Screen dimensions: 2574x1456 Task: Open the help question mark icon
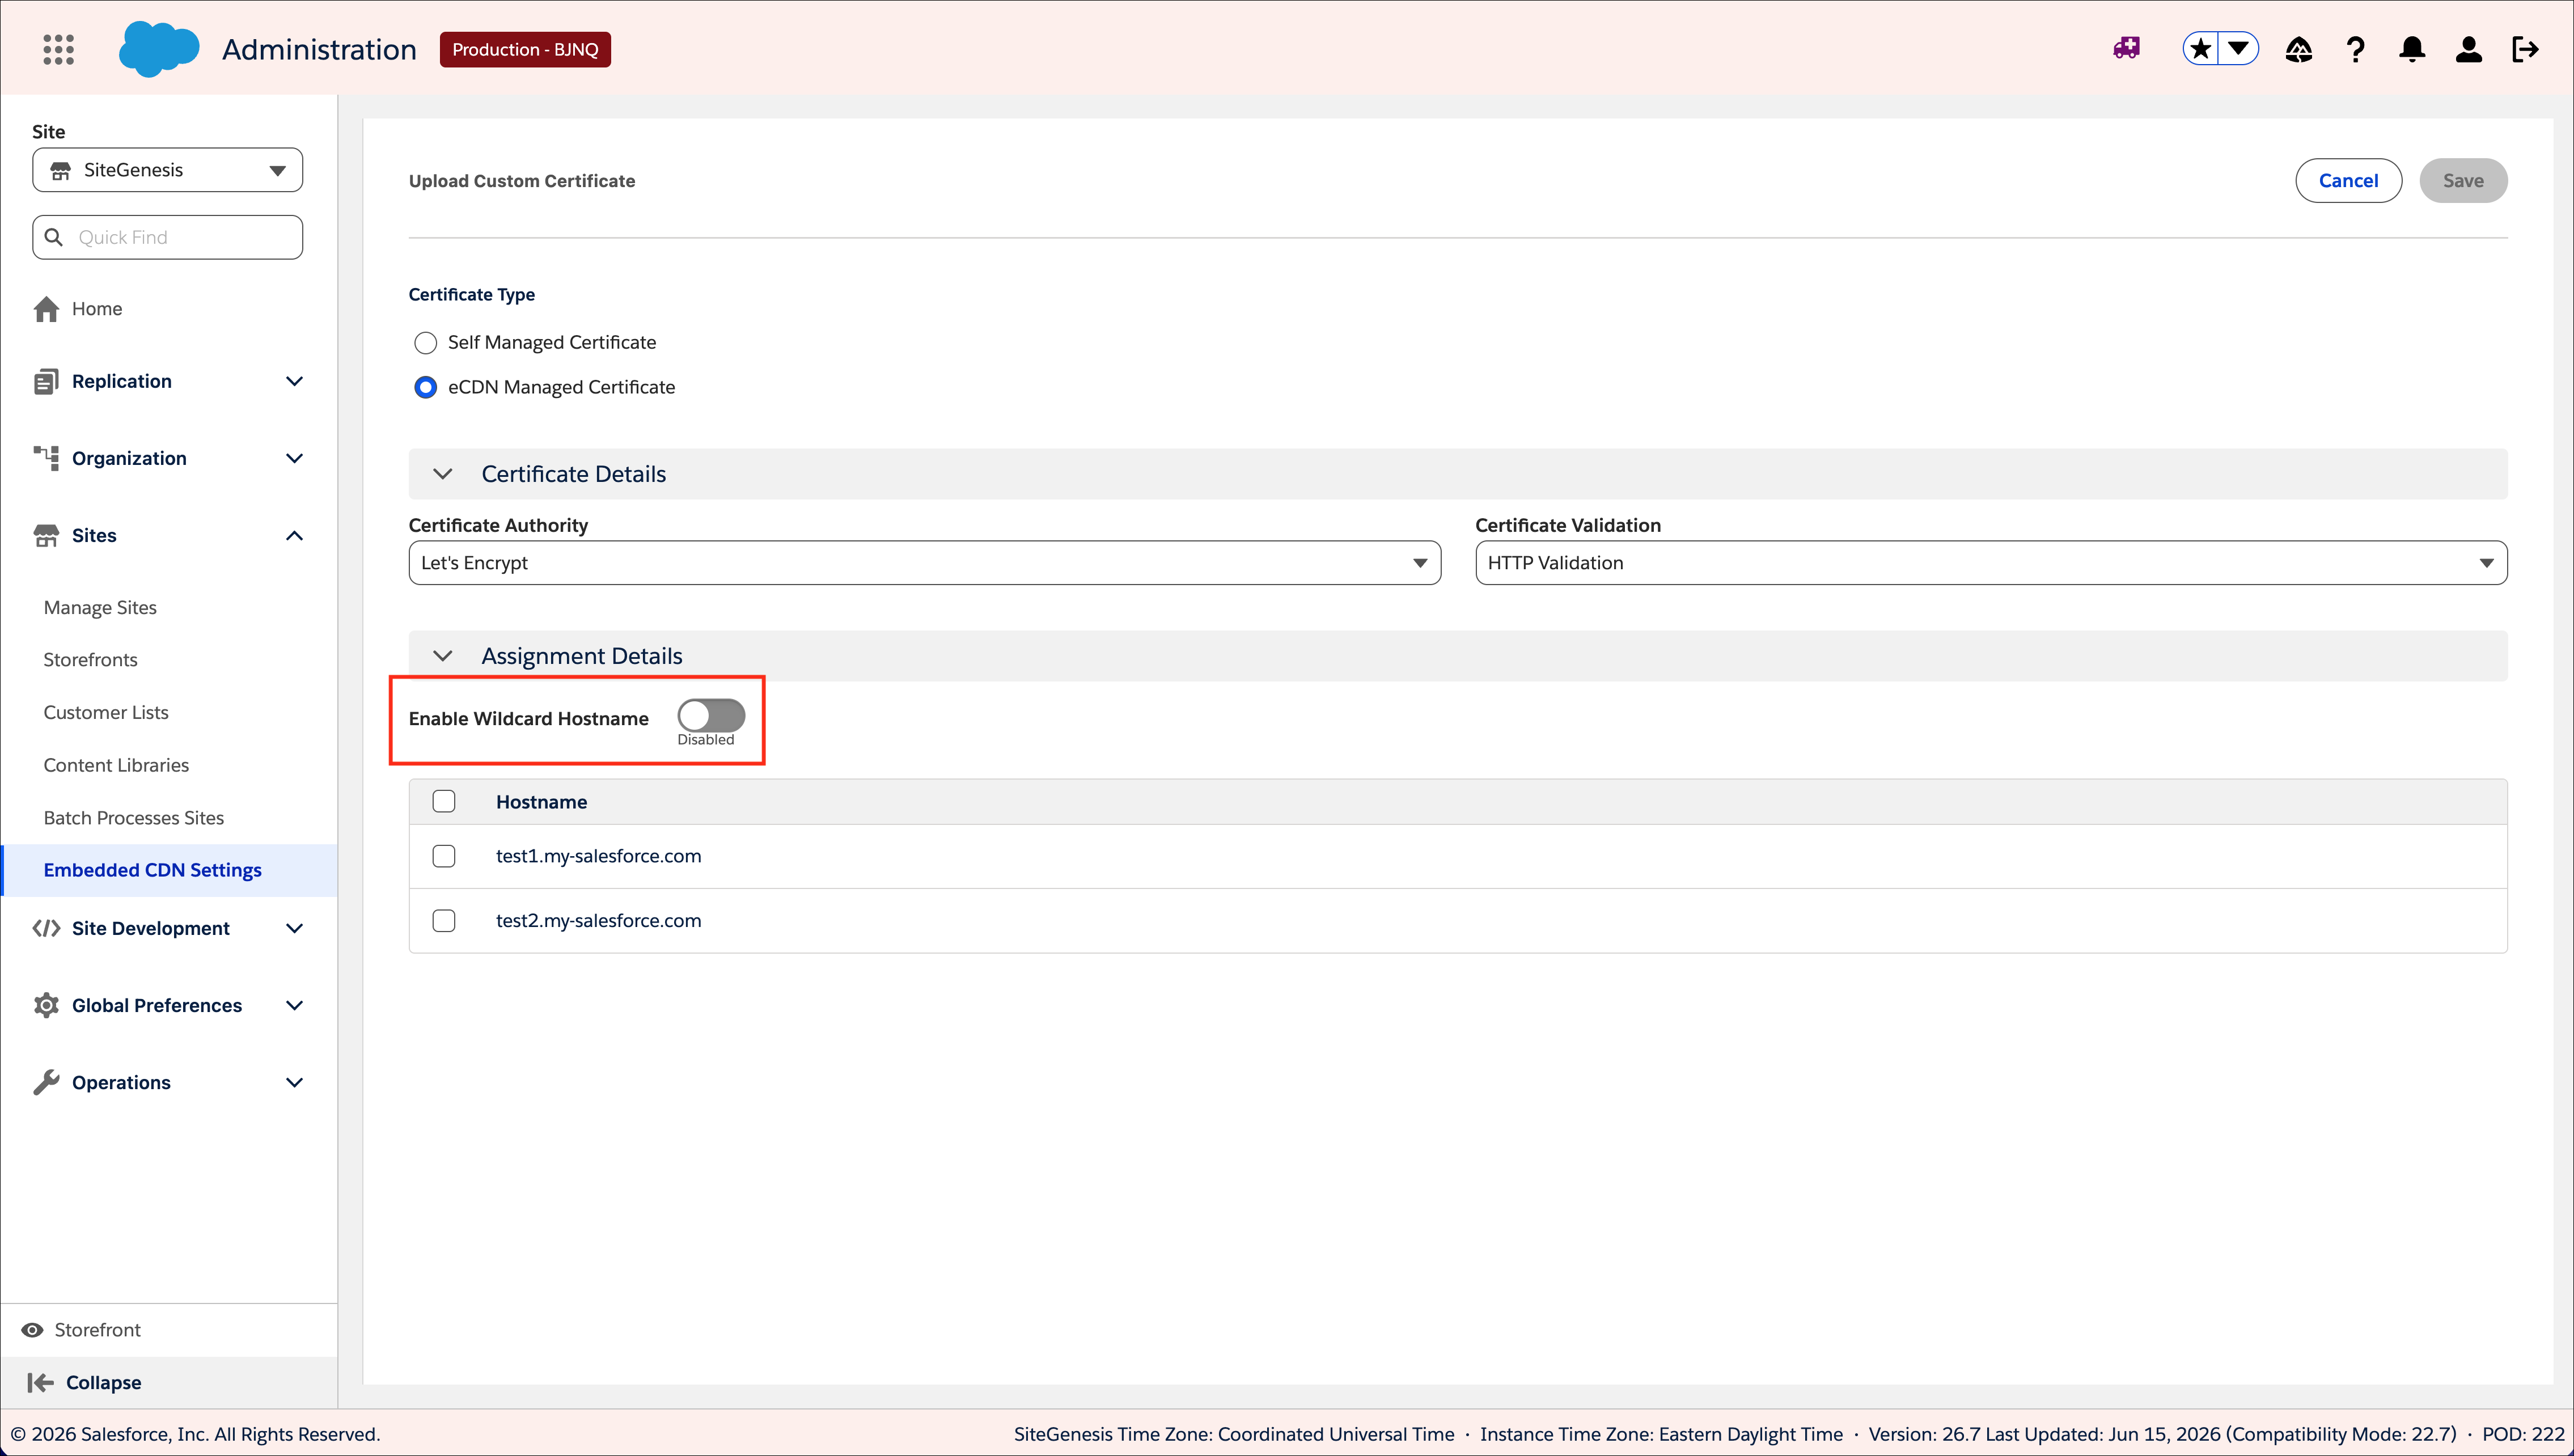click(x=2356, y=49)
